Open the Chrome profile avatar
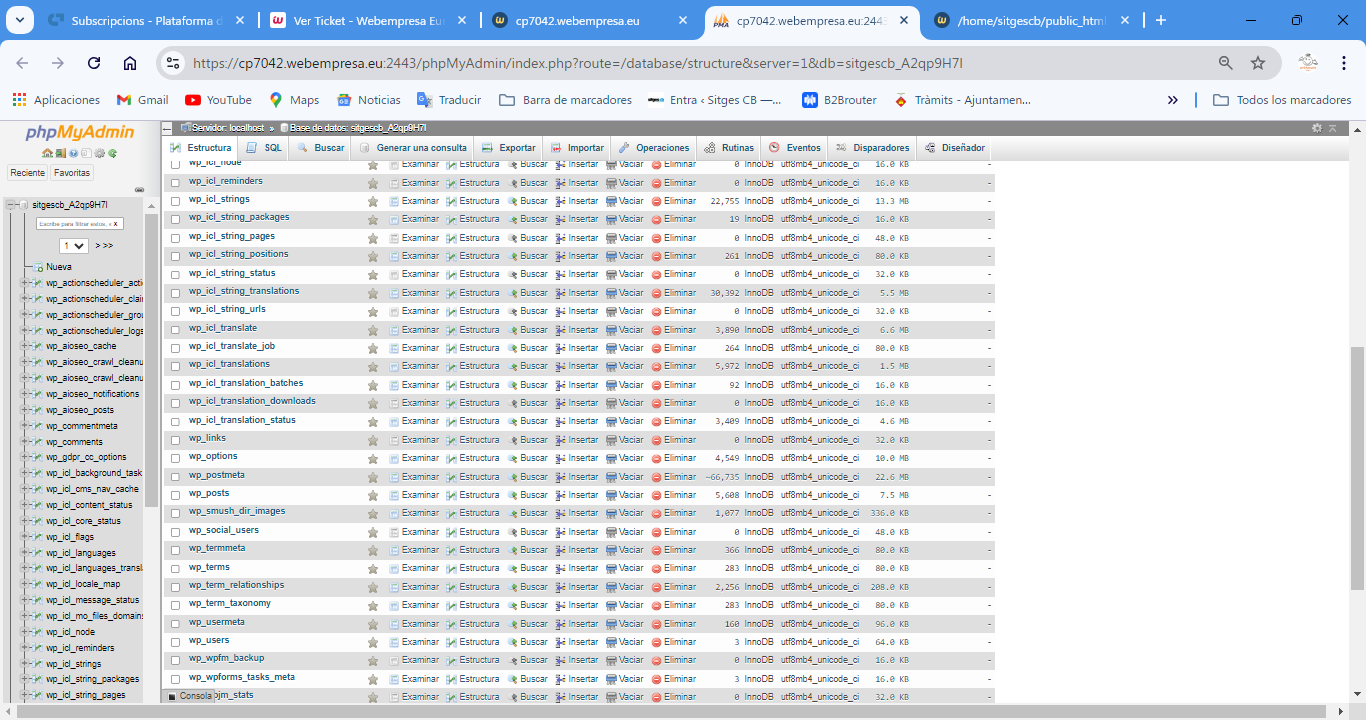1366x720 pixels. [1308, 63]
